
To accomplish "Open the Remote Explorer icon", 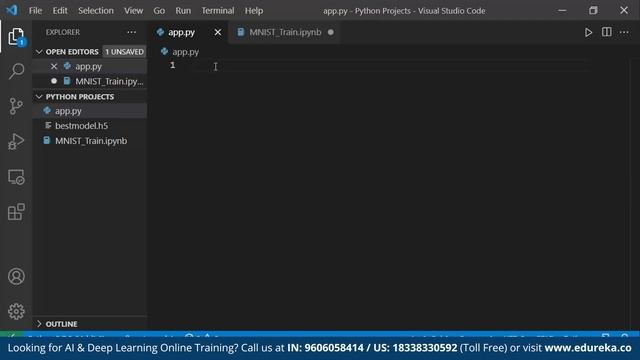I will [16, 177].
